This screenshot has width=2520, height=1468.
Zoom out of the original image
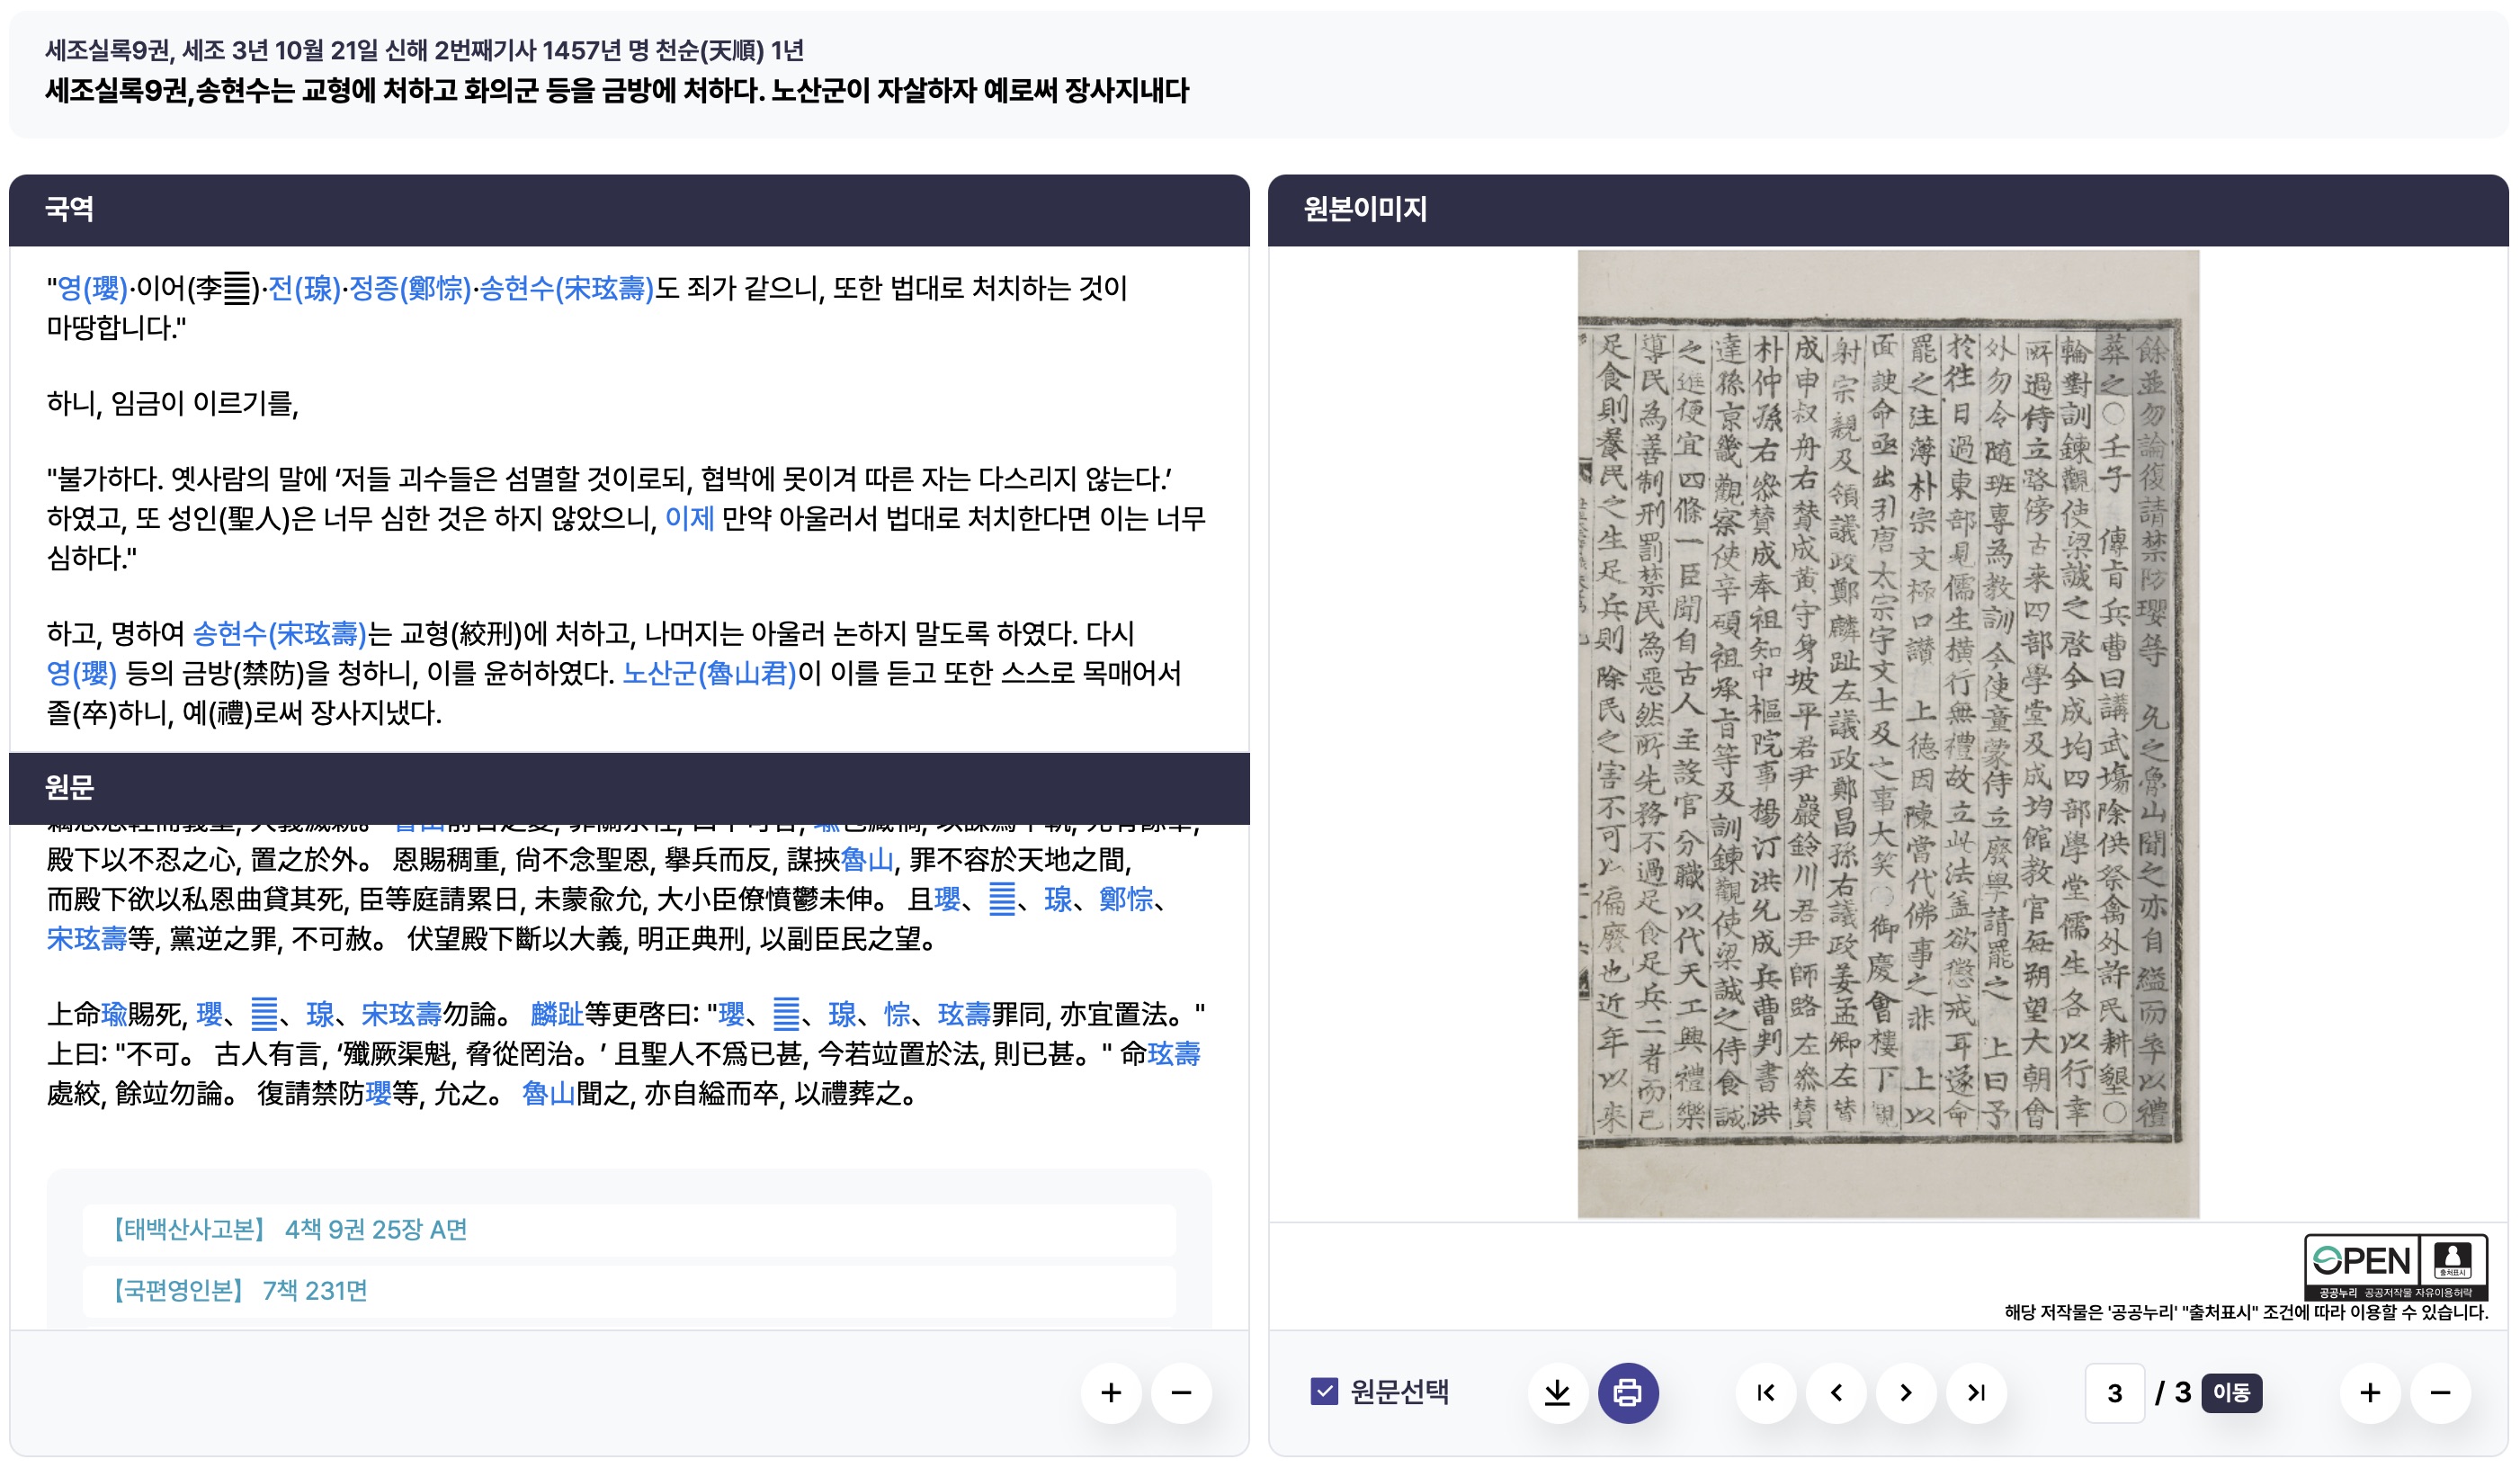tap(2439, 1392)
